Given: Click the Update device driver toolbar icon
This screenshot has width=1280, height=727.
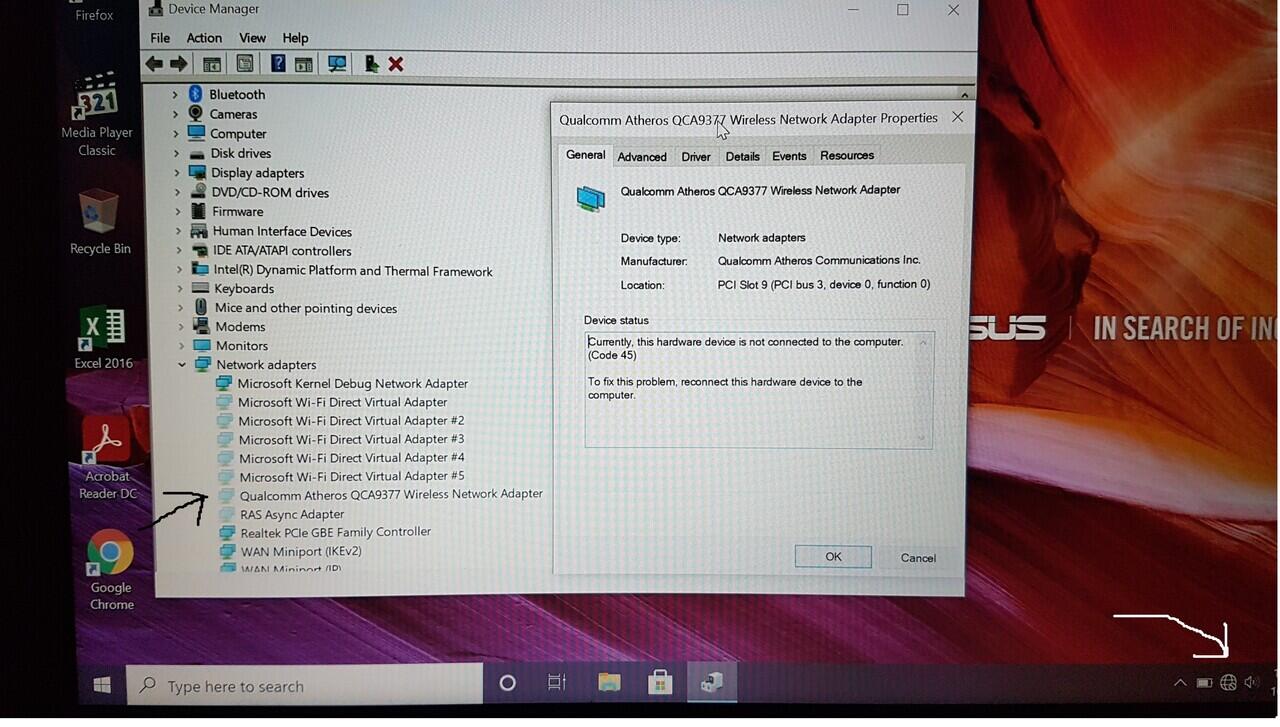Looking at the screenshot, I should pos(371,64).
